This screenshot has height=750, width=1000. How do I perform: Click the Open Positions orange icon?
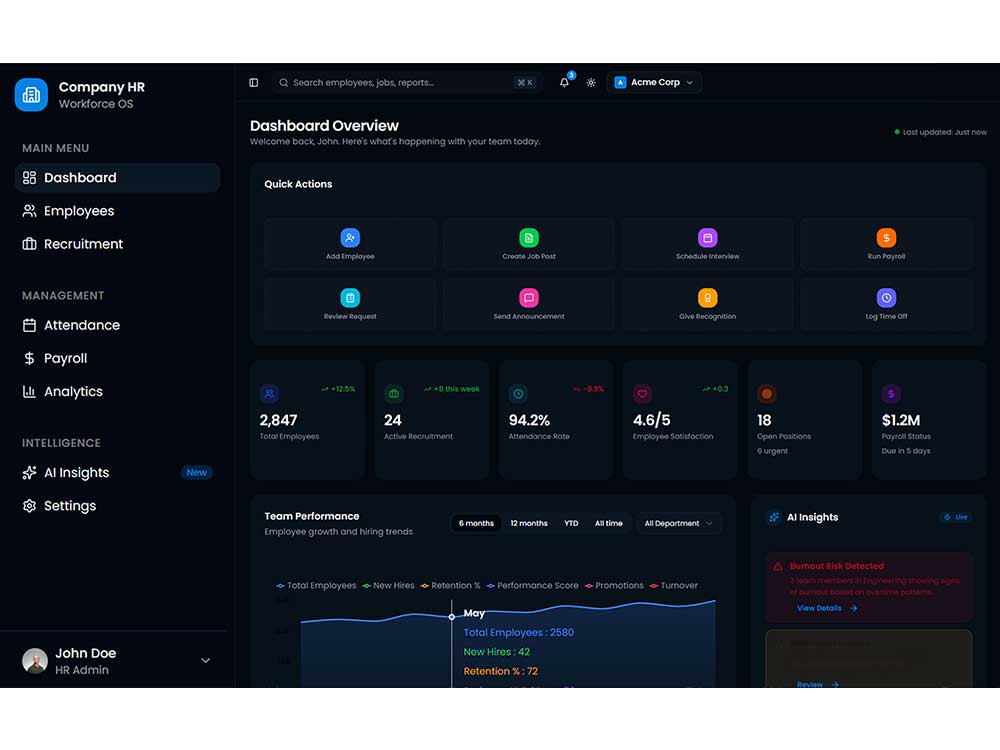click(767, 393)
